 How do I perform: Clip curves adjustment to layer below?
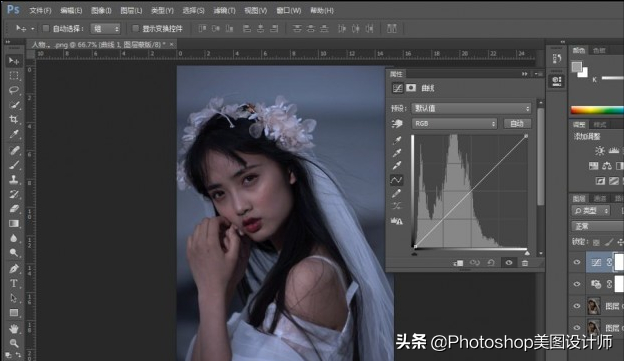[458, 263]
